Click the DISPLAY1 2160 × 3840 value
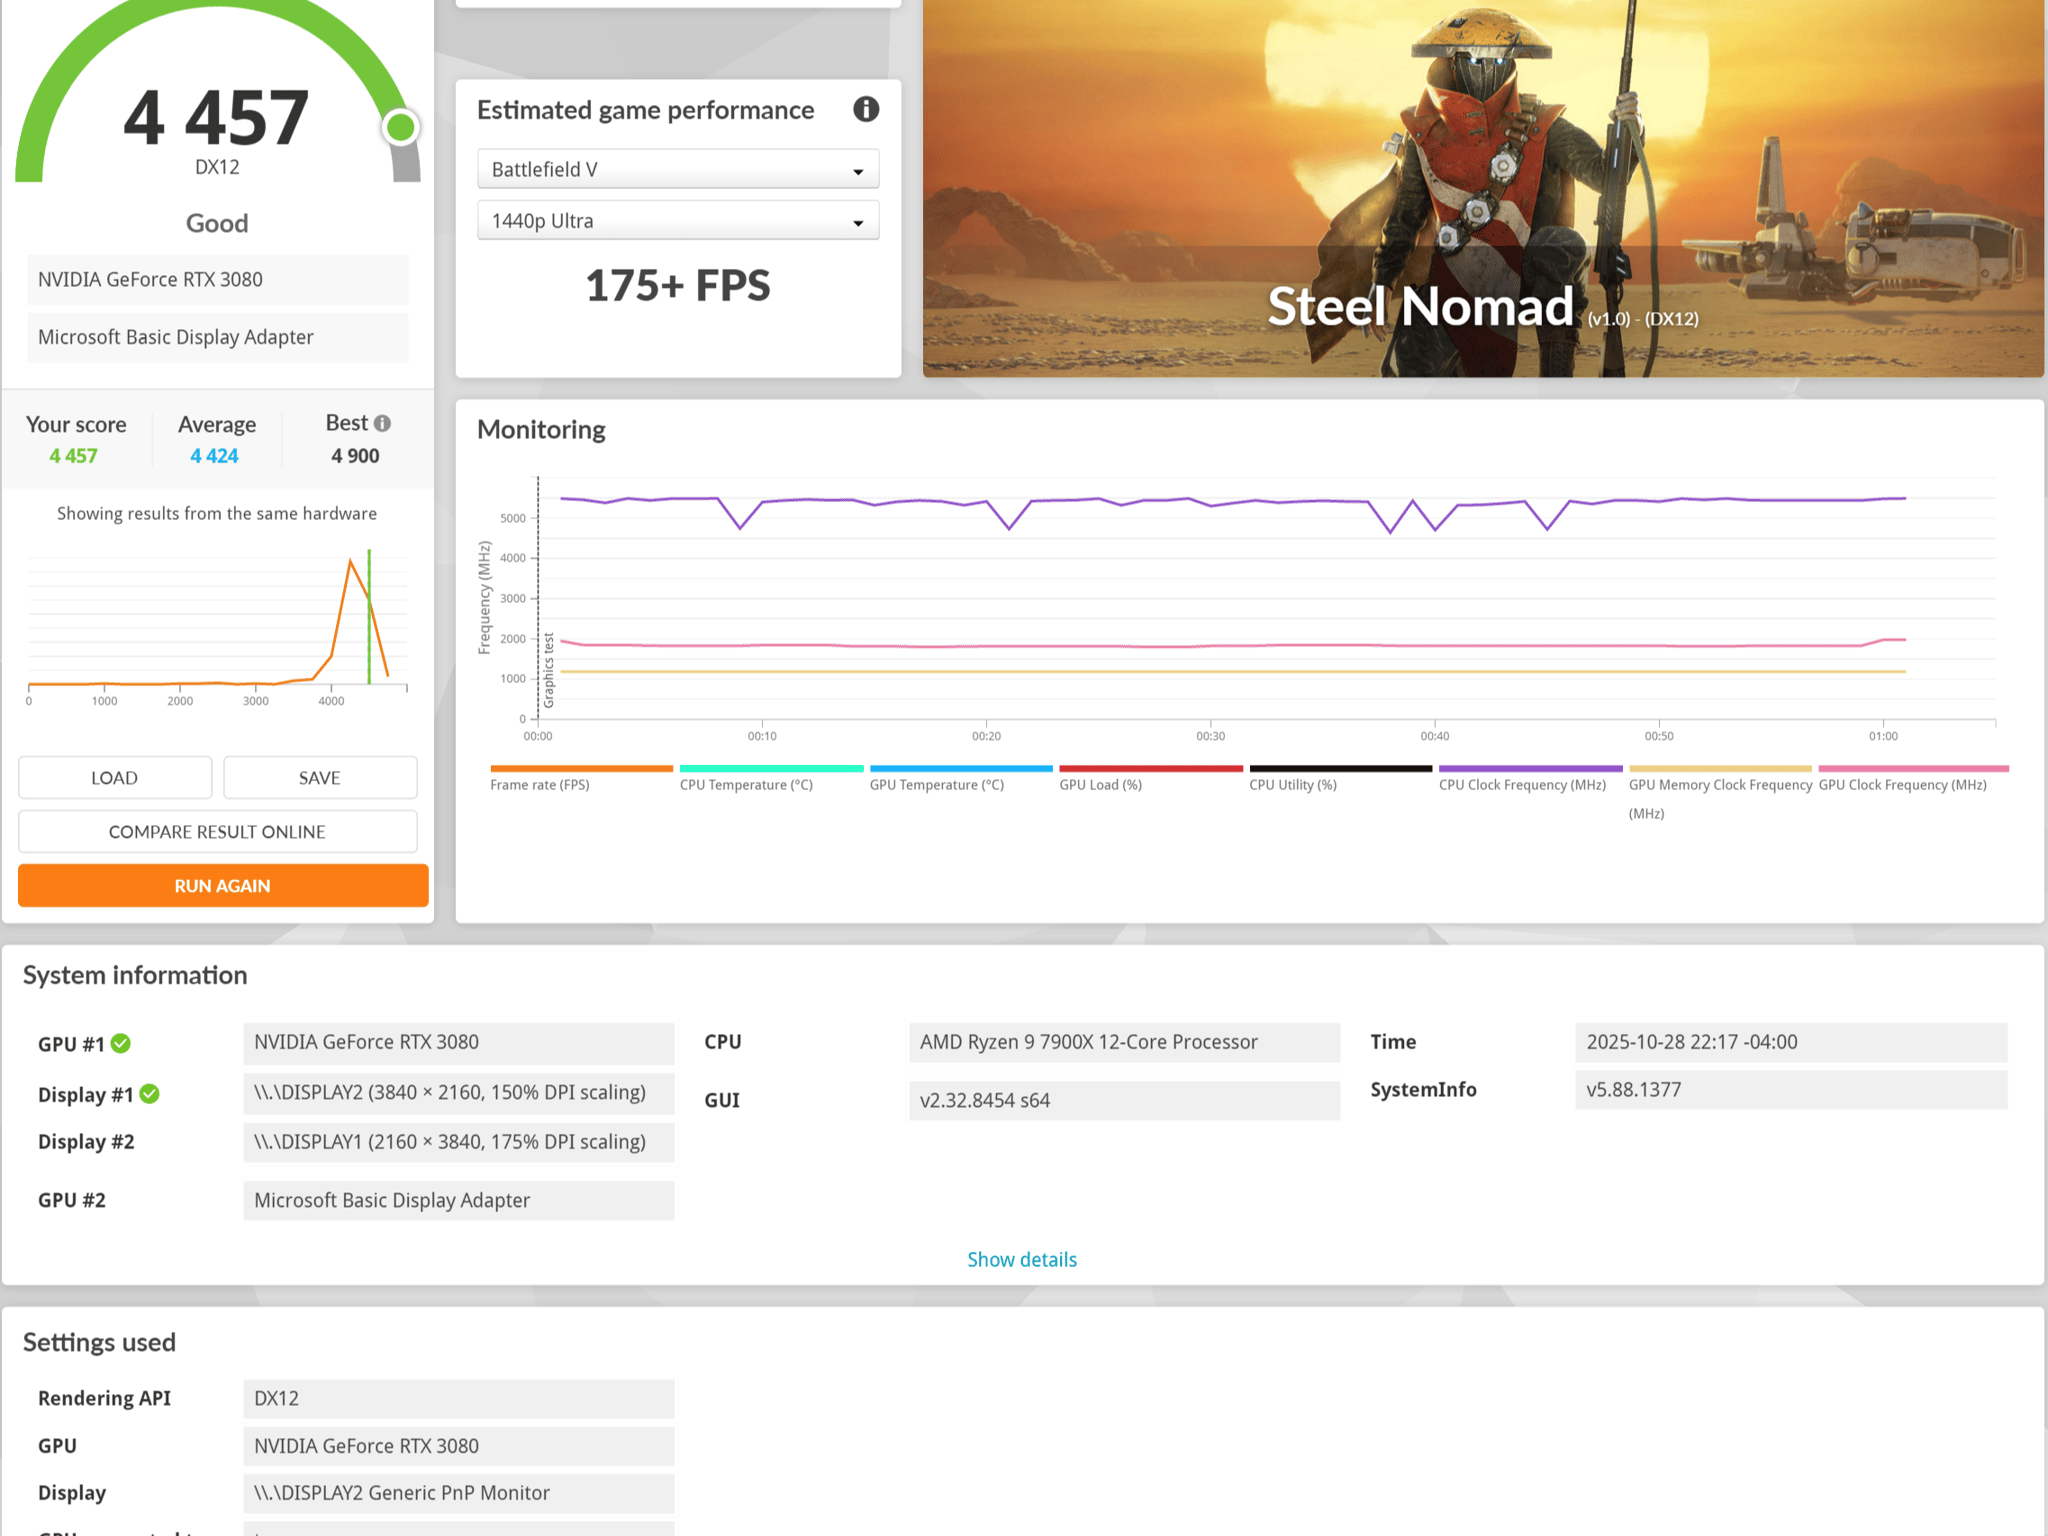The width and height of the screenshot is (2048, 1536). tap(459, 1142)
